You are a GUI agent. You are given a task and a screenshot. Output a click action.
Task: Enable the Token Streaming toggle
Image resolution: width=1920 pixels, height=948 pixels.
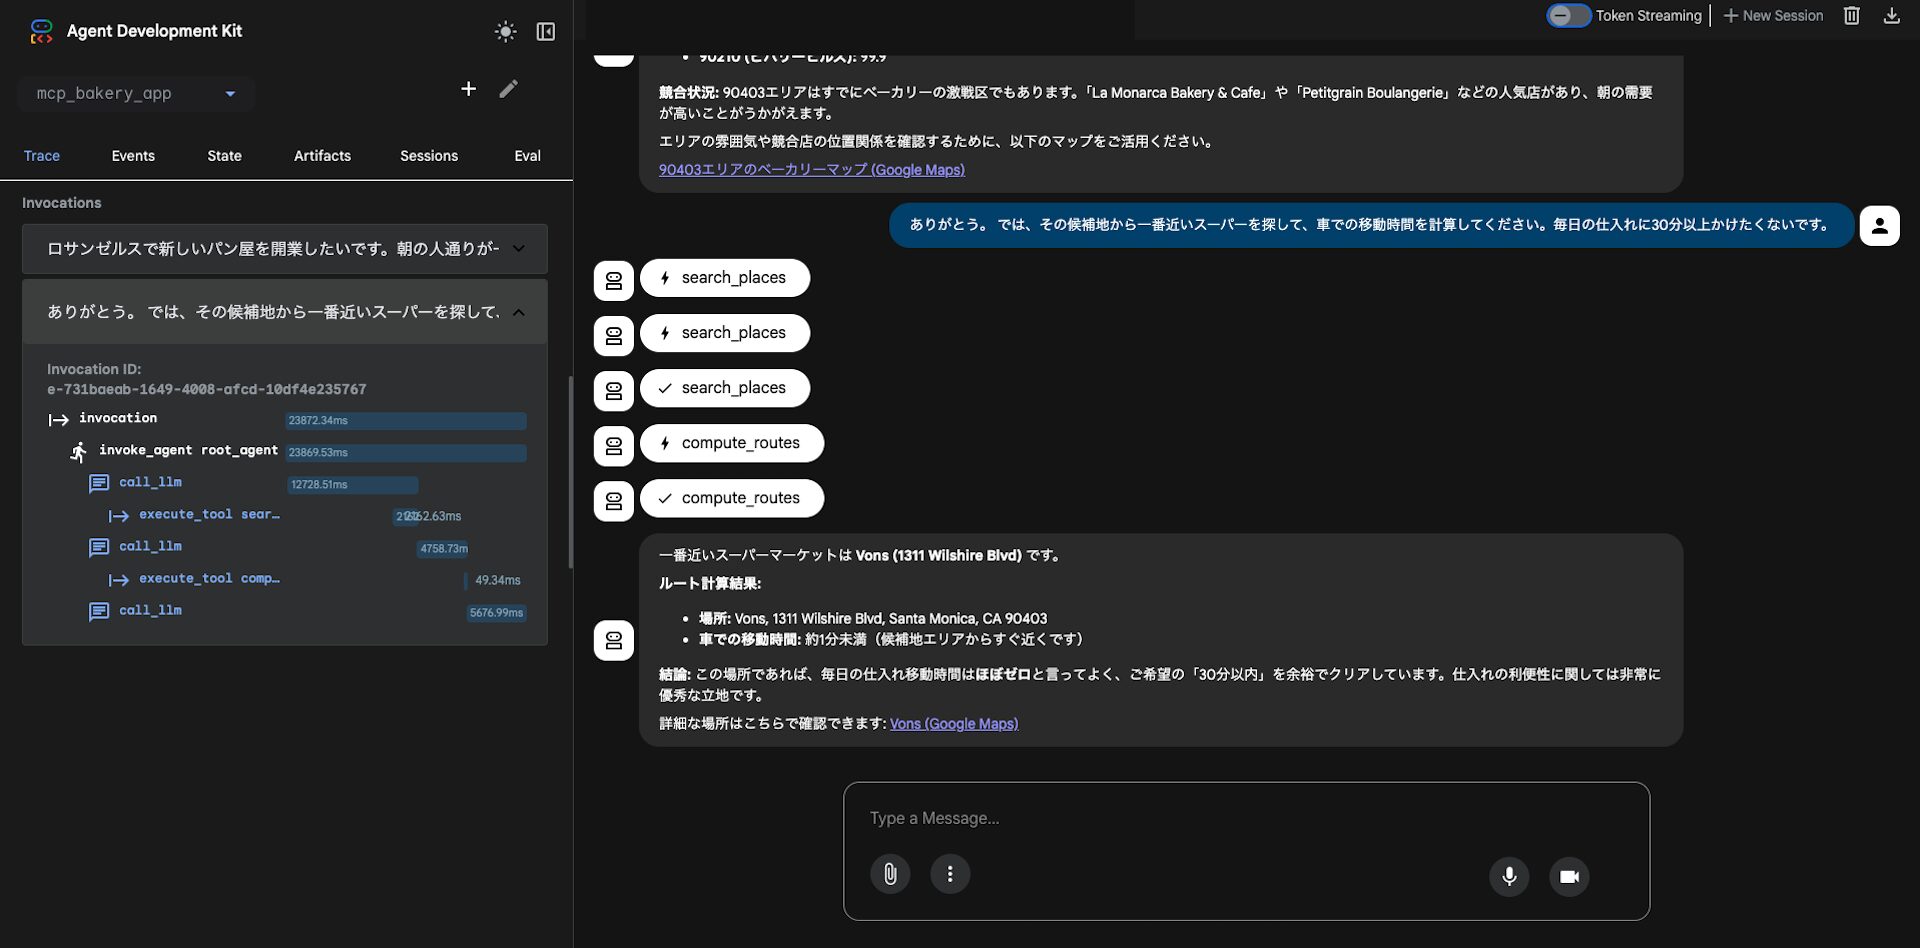click(x=1568, y=16)
